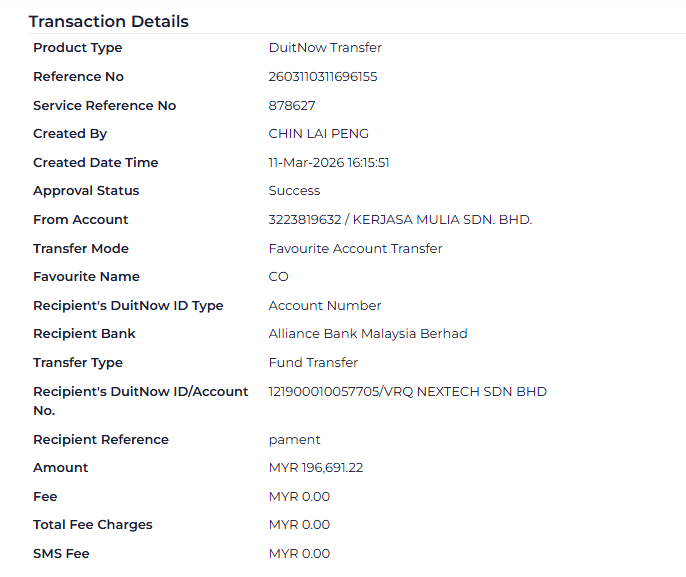686x577 pixels.
Task: Click the recipient reference pament text
Action: [x=295, y=440]
